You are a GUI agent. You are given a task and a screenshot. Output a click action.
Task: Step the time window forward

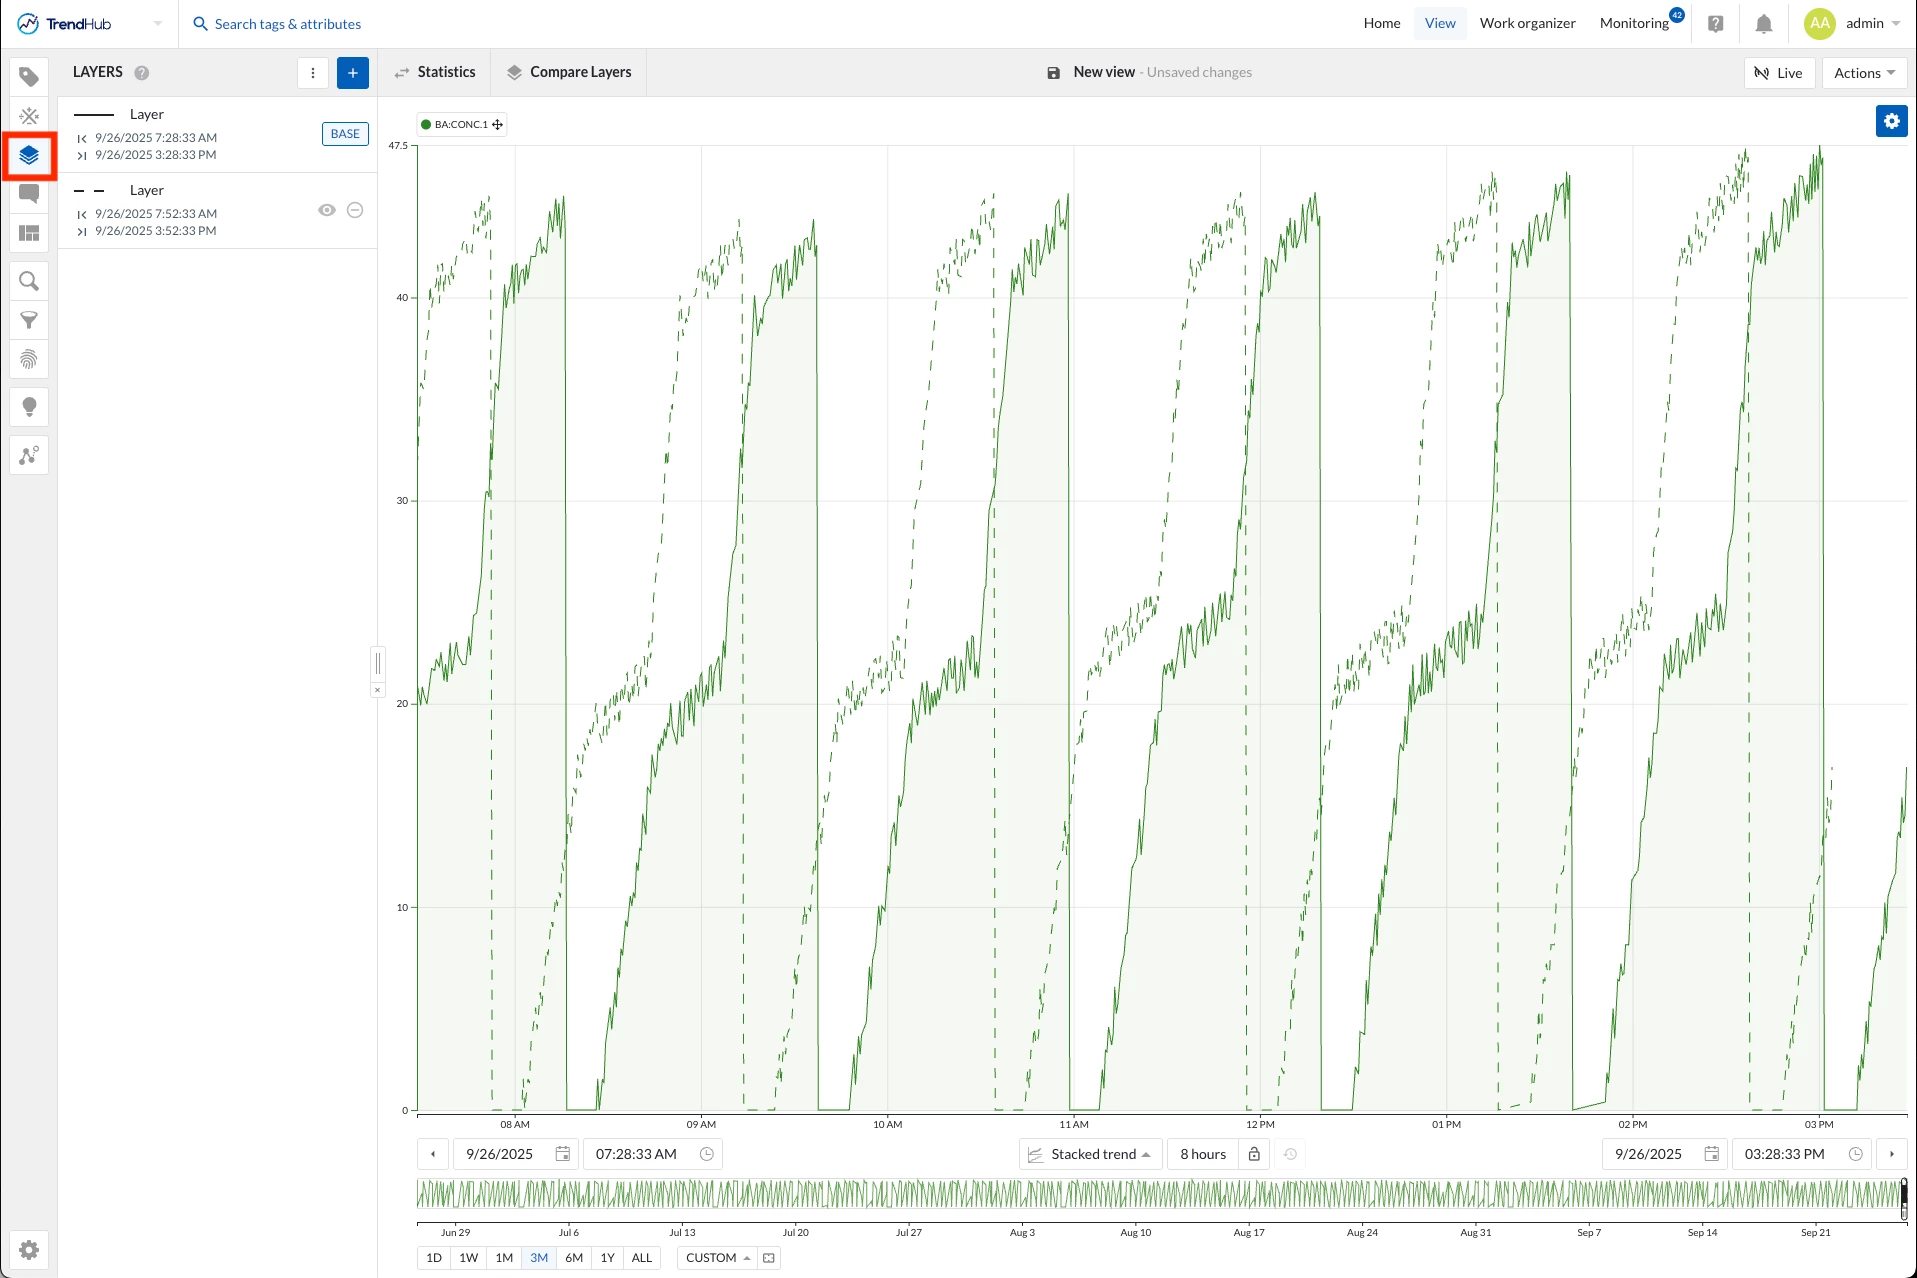1892,1154
